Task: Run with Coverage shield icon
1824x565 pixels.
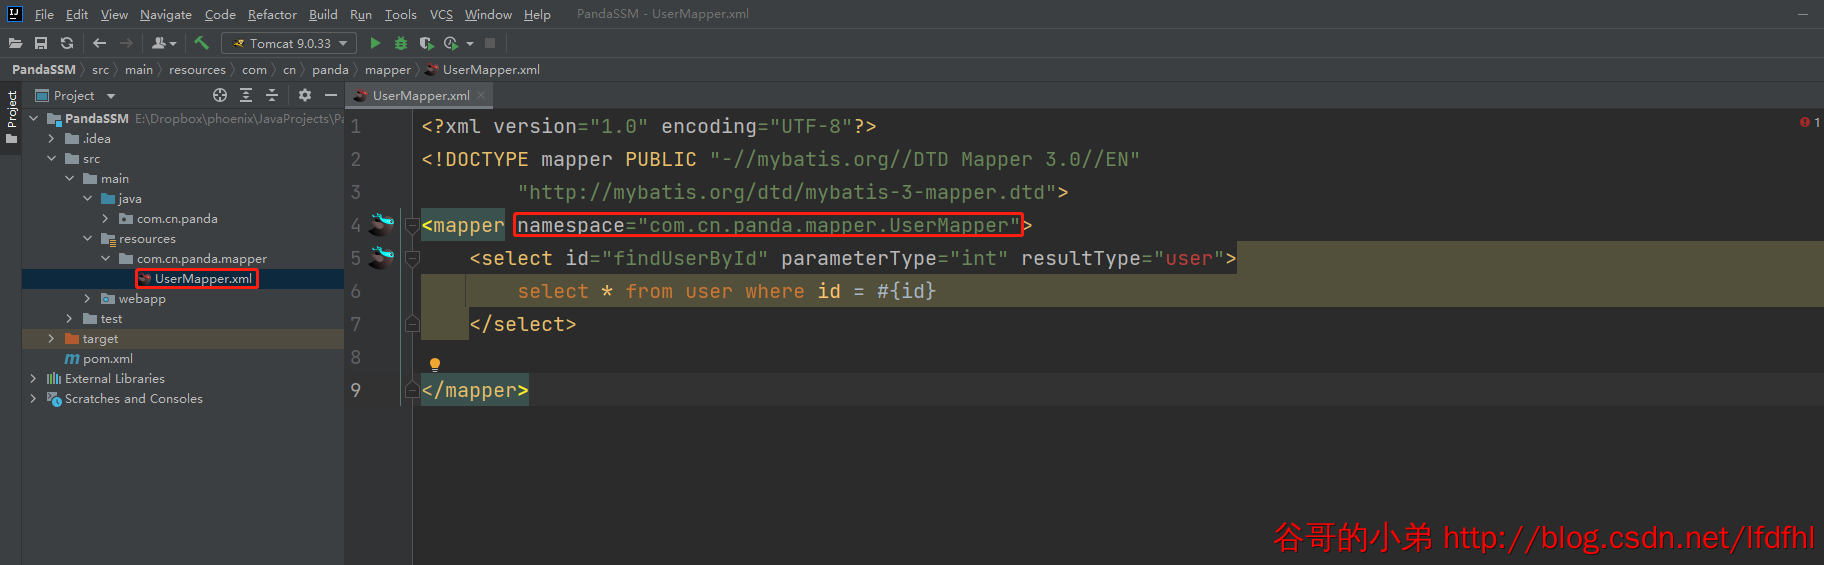Action: [x=426, y=43]
